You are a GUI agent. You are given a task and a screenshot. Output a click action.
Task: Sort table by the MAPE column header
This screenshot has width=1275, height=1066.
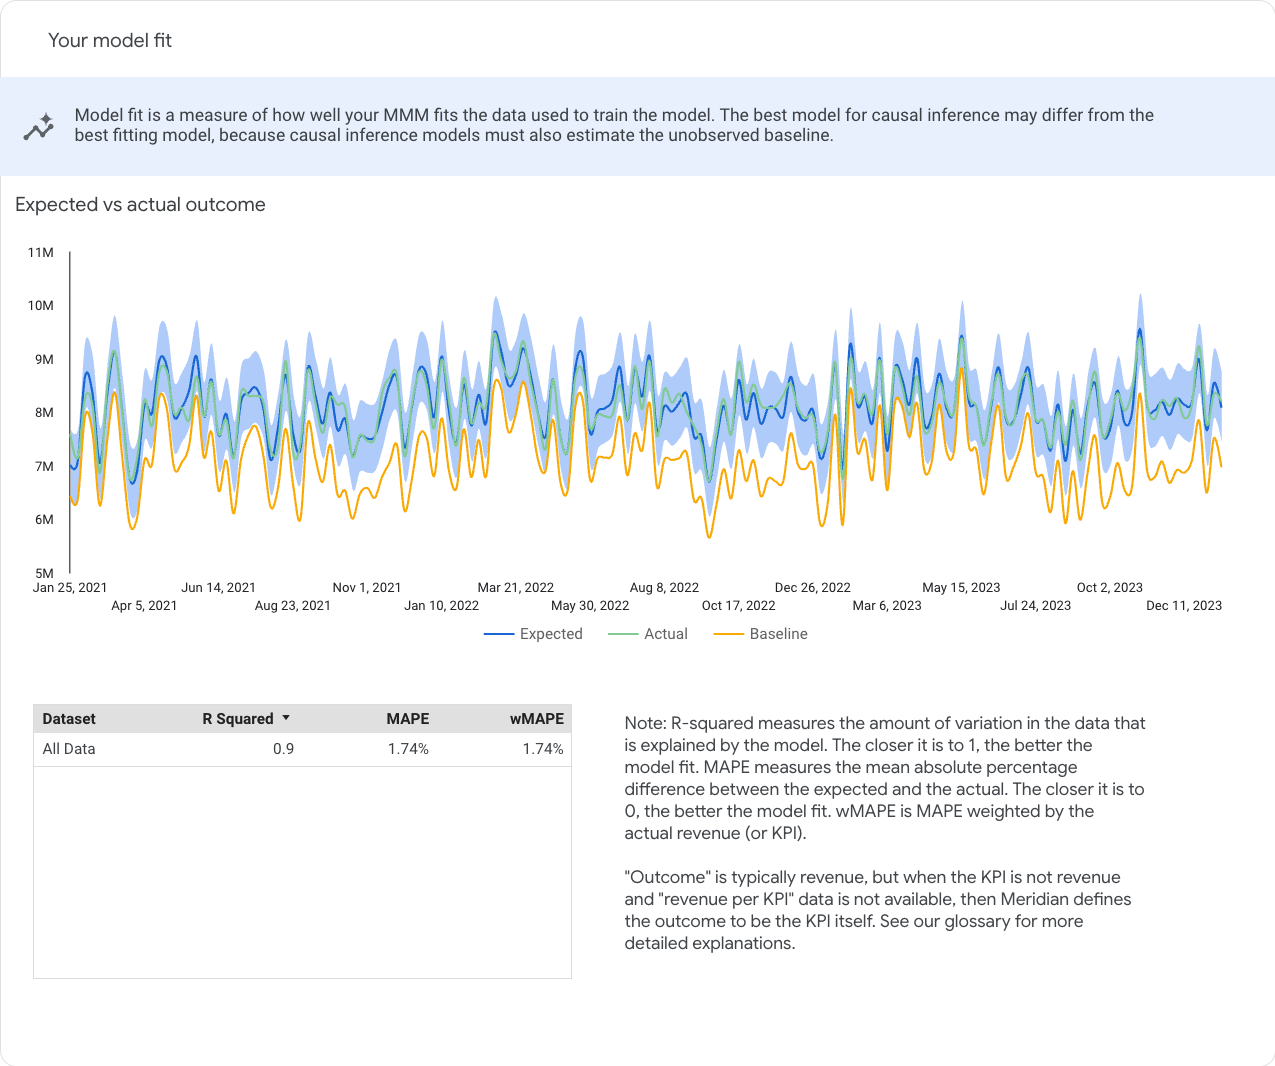click(407, 719)
